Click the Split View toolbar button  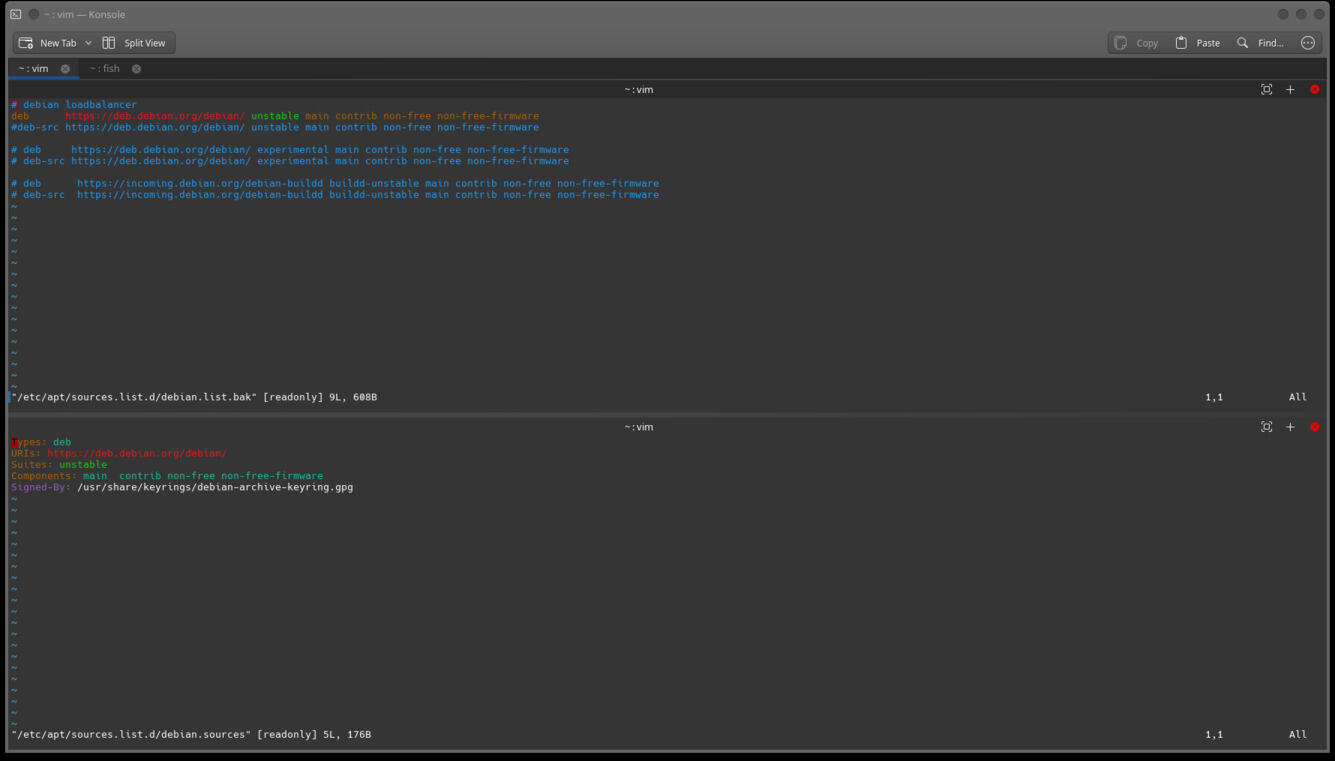[x=134, y=43]
